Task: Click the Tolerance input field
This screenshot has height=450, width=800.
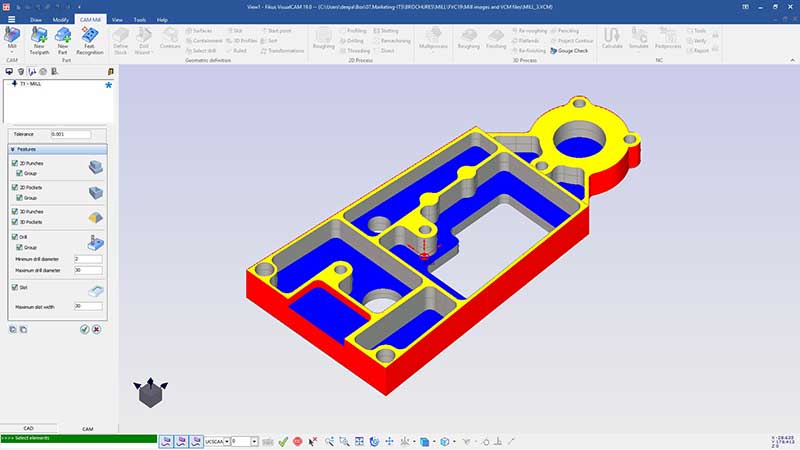Action: (70, 134)
